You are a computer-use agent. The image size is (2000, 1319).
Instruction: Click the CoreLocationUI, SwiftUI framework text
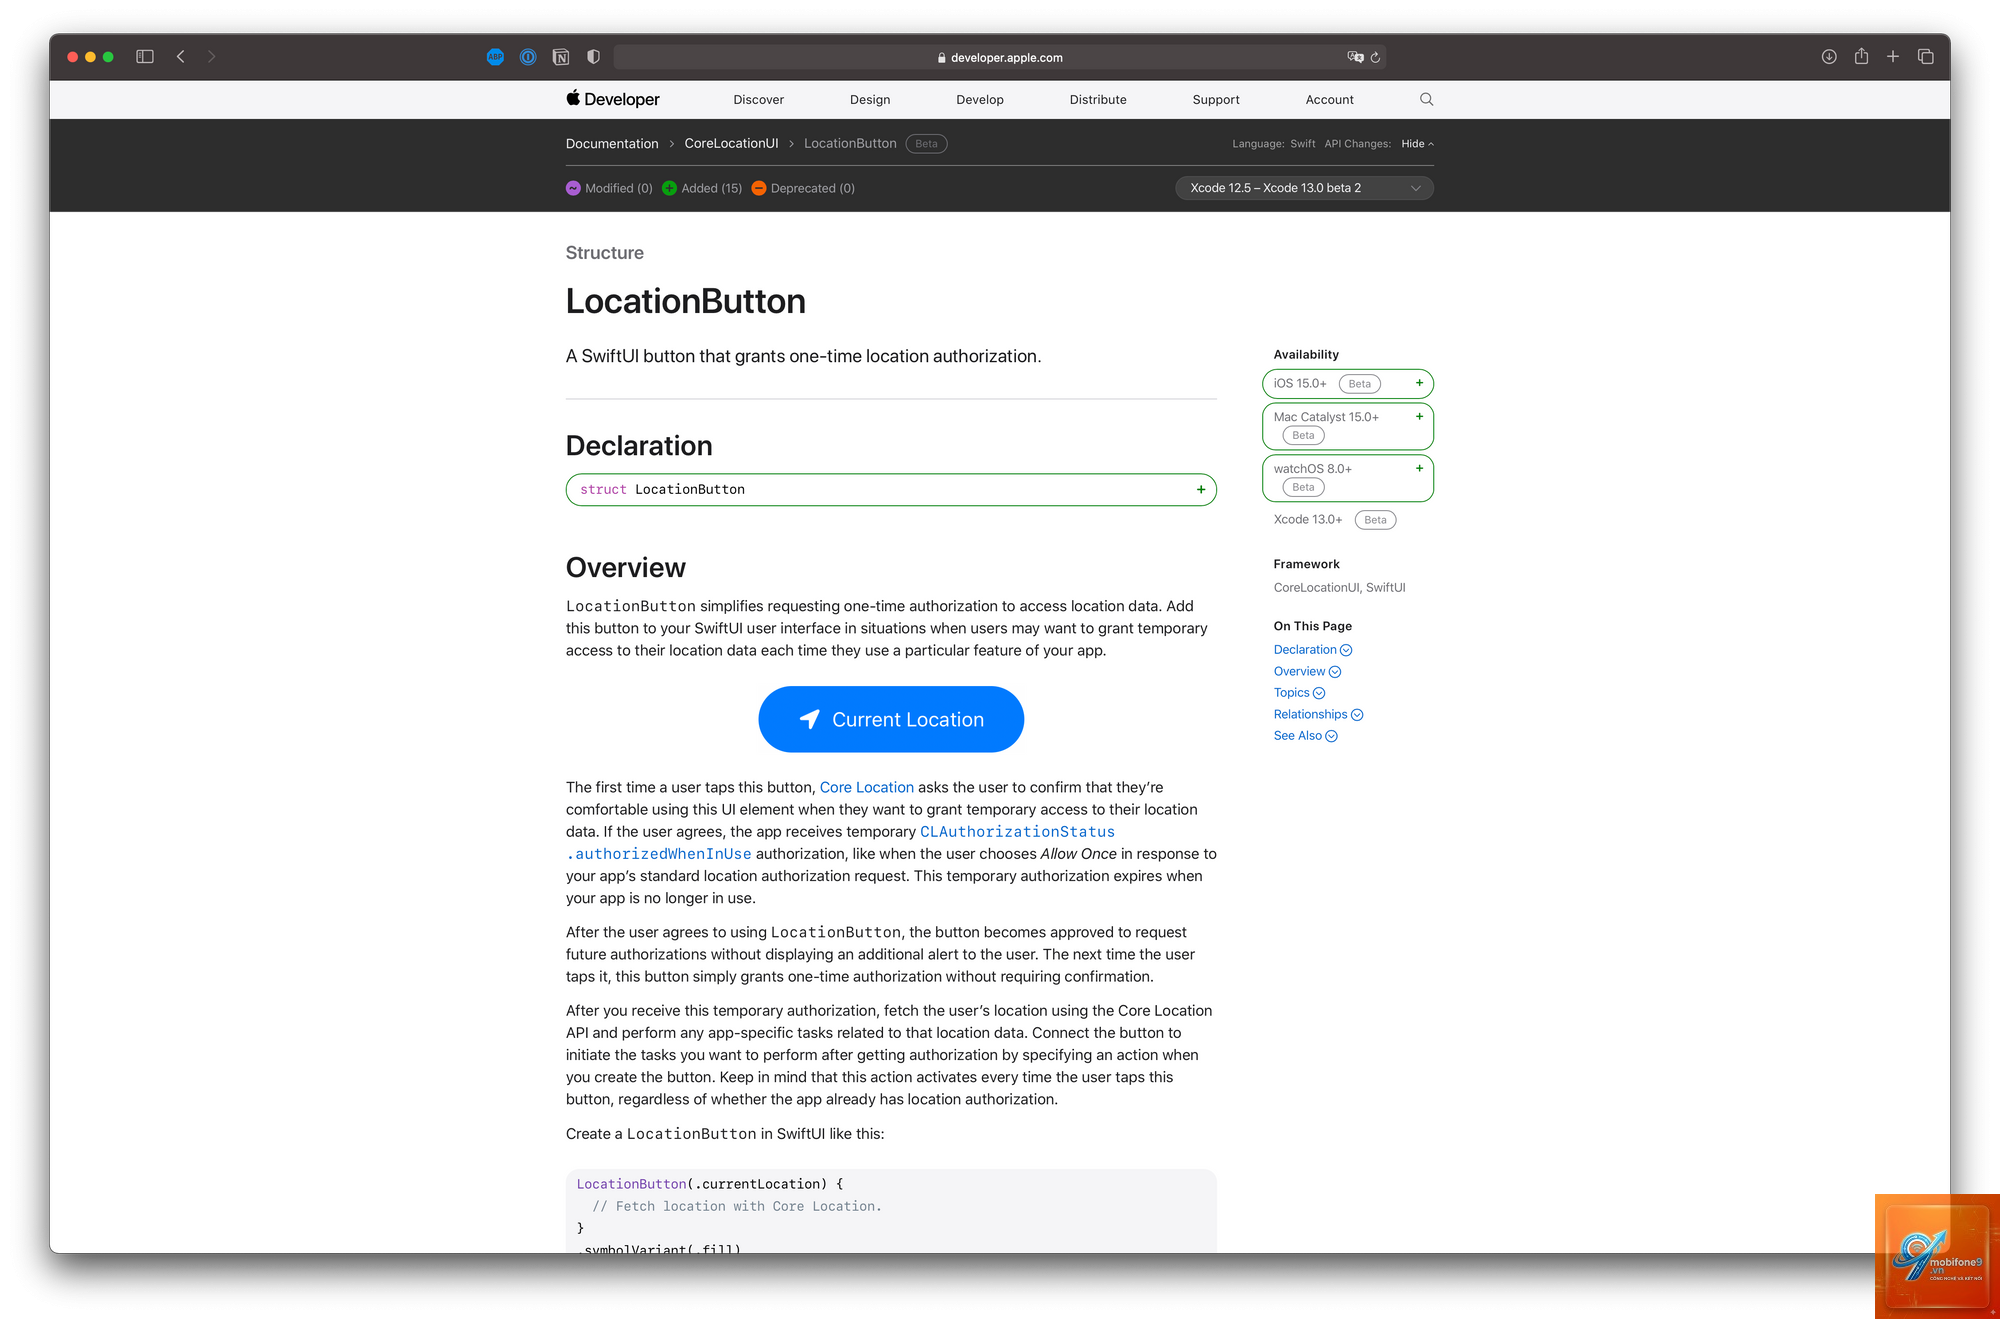[1339, 588]
